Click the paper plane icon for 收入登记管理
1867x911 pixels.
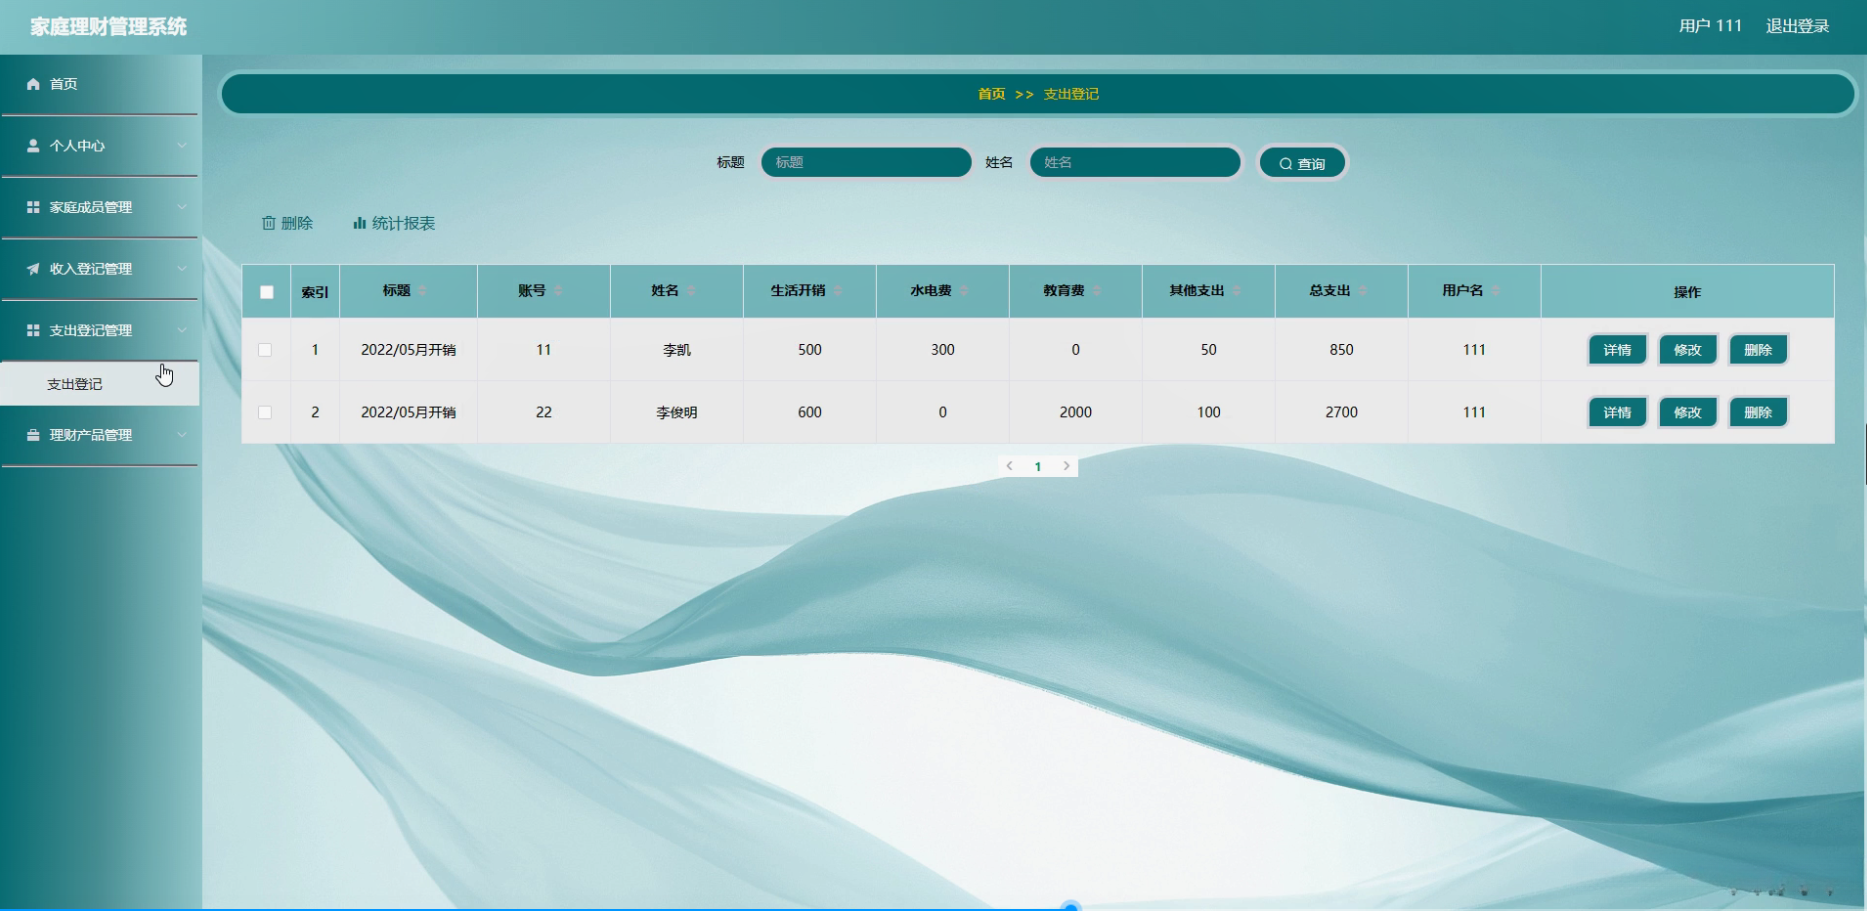pyautogui.click(x=33, y=269)
